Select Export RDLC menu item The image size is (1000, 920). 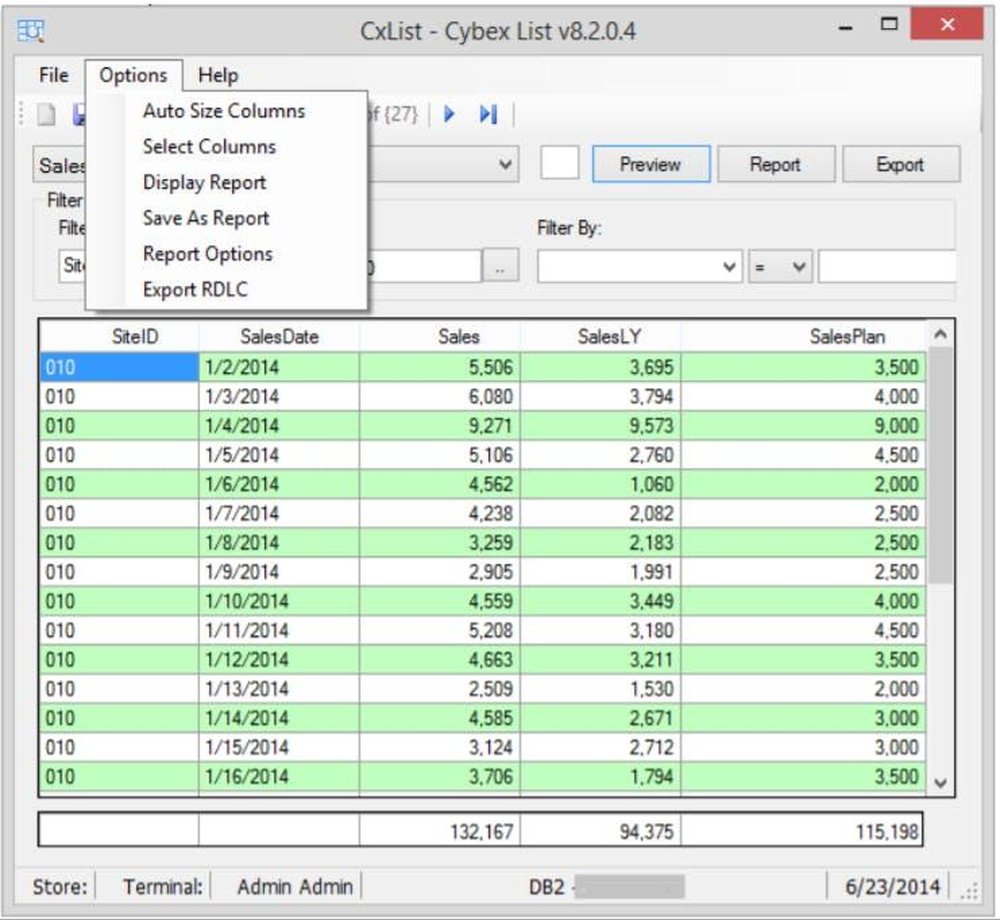195,289
